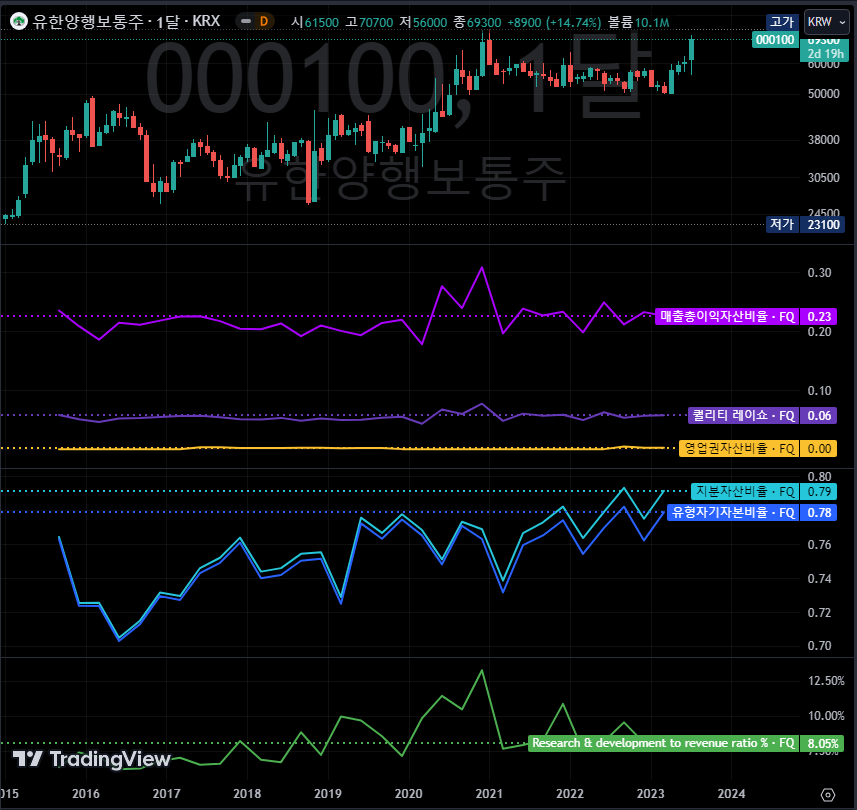Click the orange D data-status badge

(264, 22)
